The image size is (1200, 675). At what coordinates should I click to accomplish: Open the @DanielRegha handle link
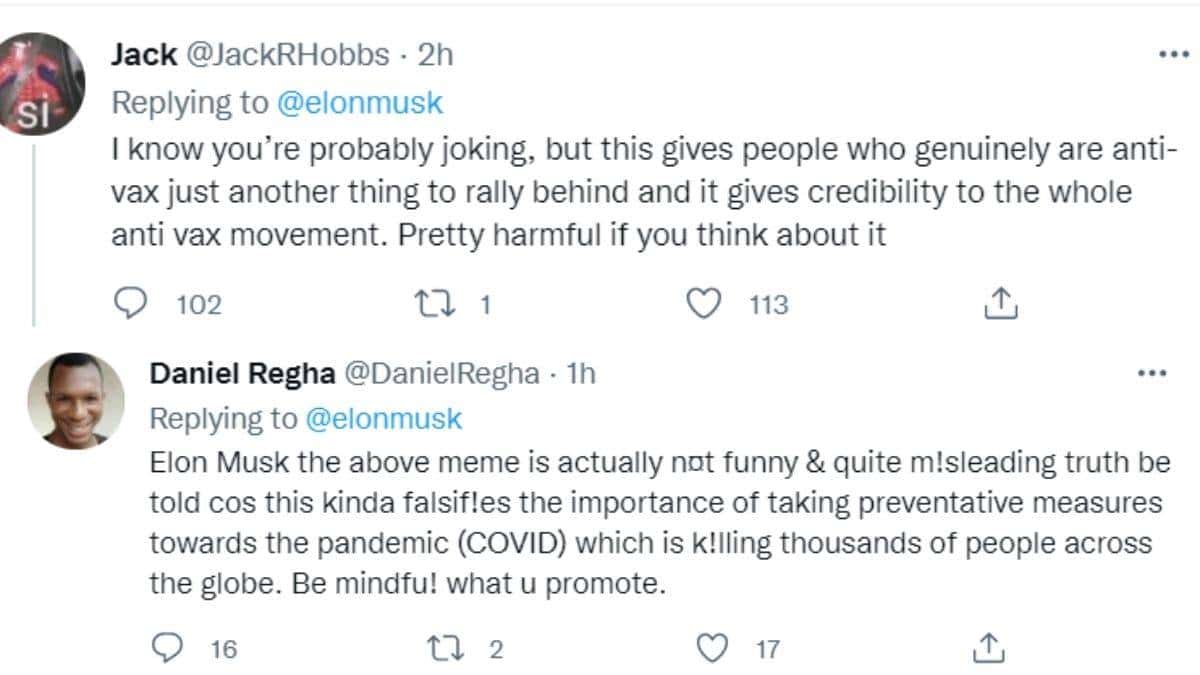445,373
